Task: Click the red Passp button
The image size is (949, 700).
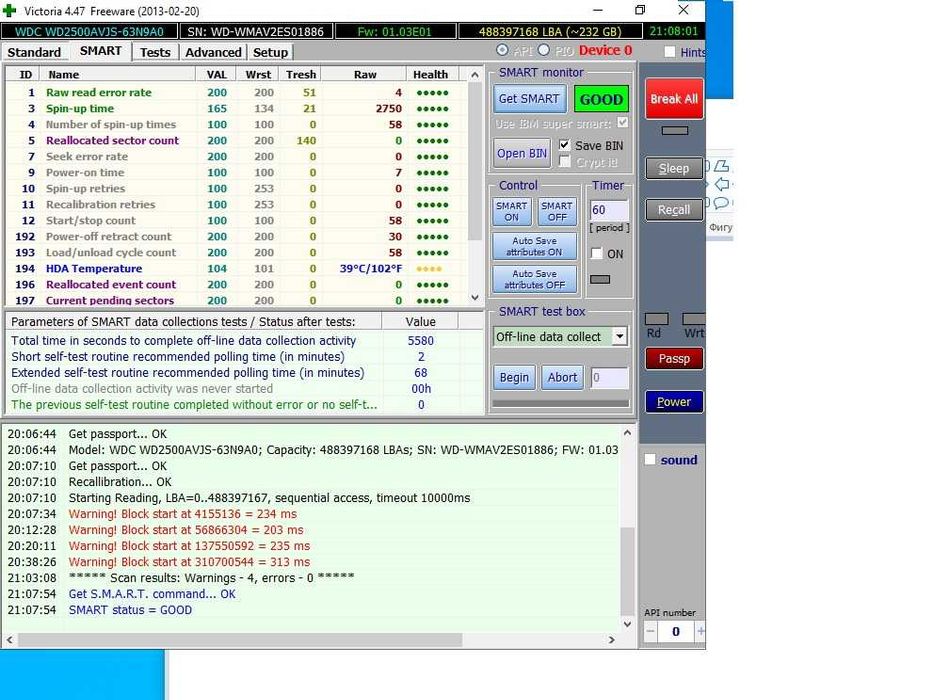Action: pos(674,359)
